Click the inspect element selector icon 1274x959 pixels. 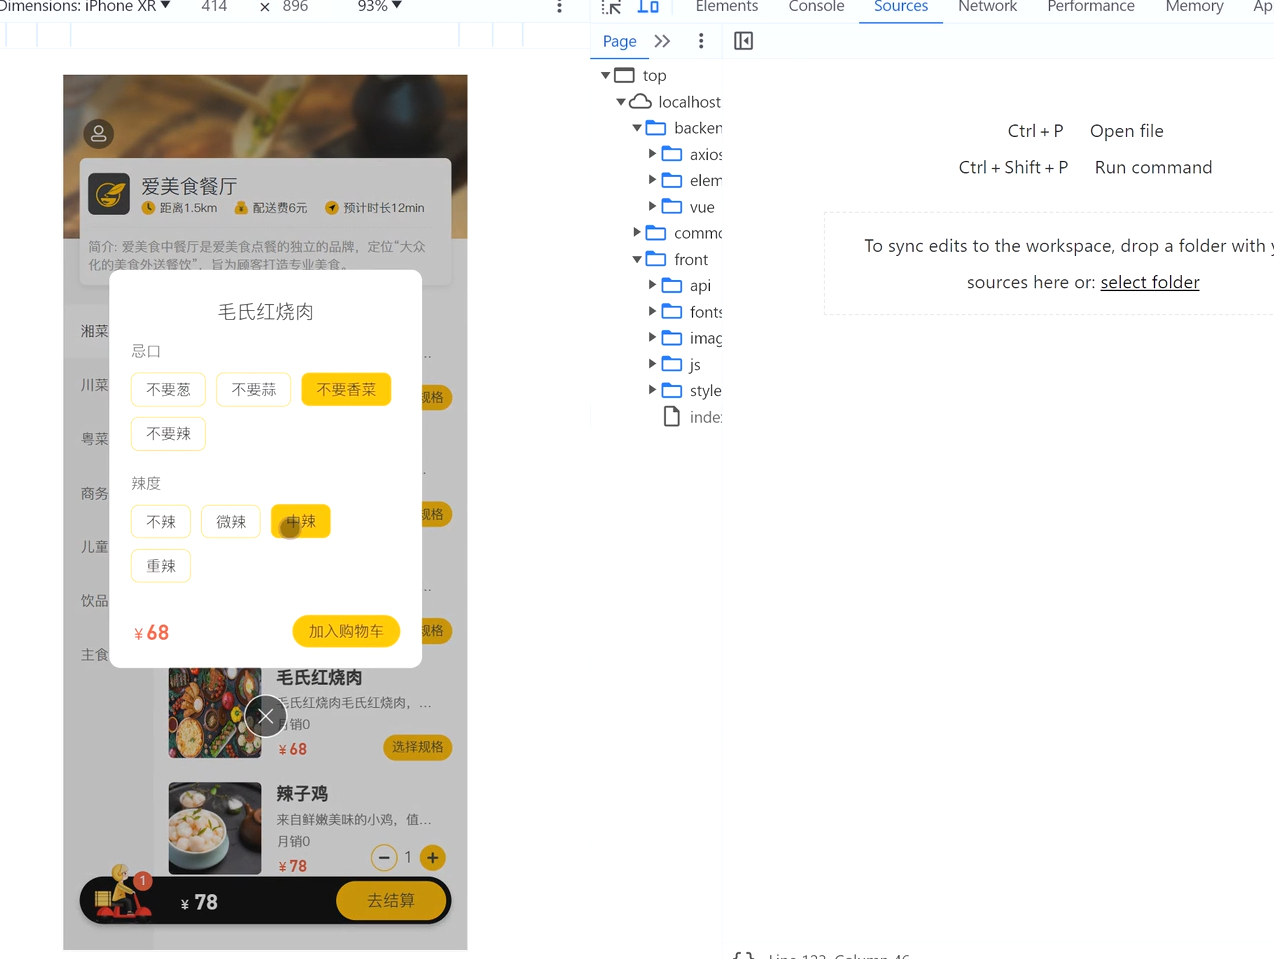click(612, 7)
